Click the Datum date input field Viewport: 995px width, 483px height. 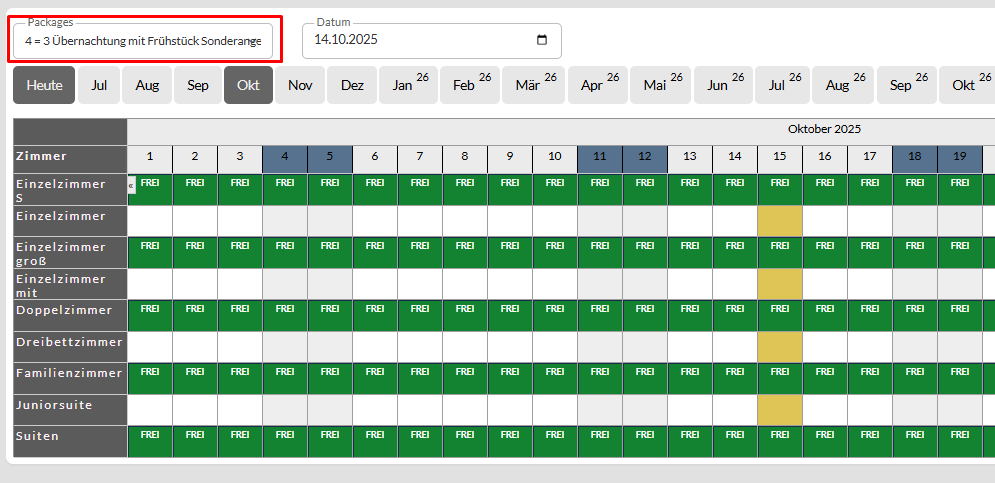[420, 41]
